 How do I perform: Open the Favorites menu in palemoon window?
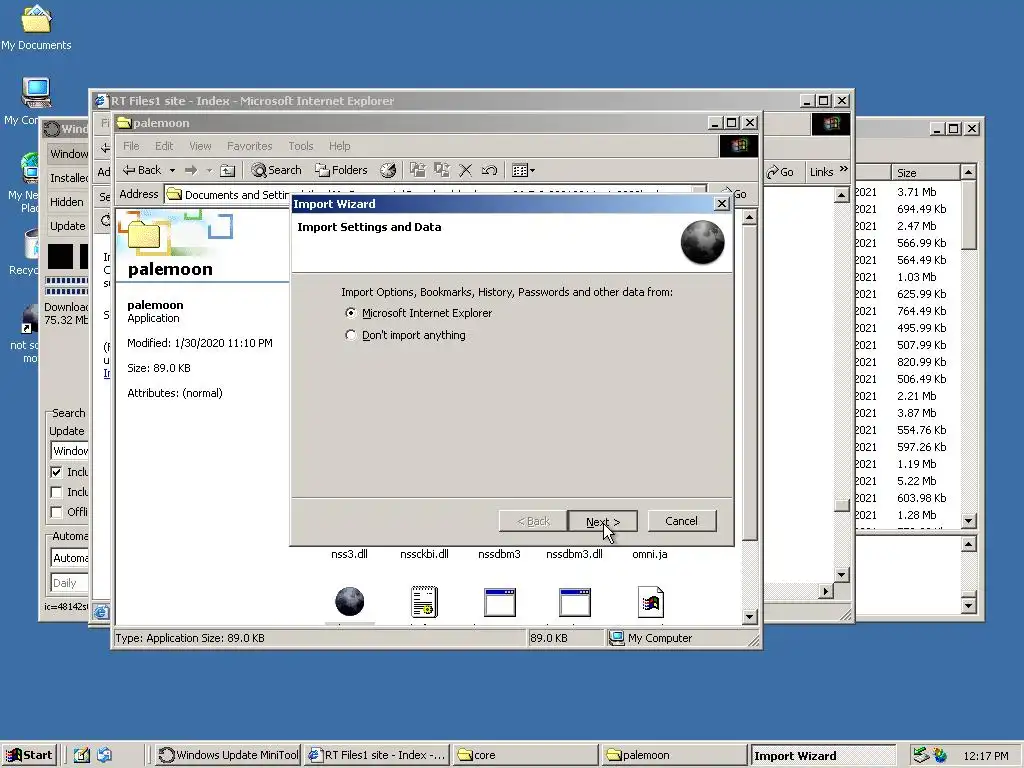coord(249,146)
